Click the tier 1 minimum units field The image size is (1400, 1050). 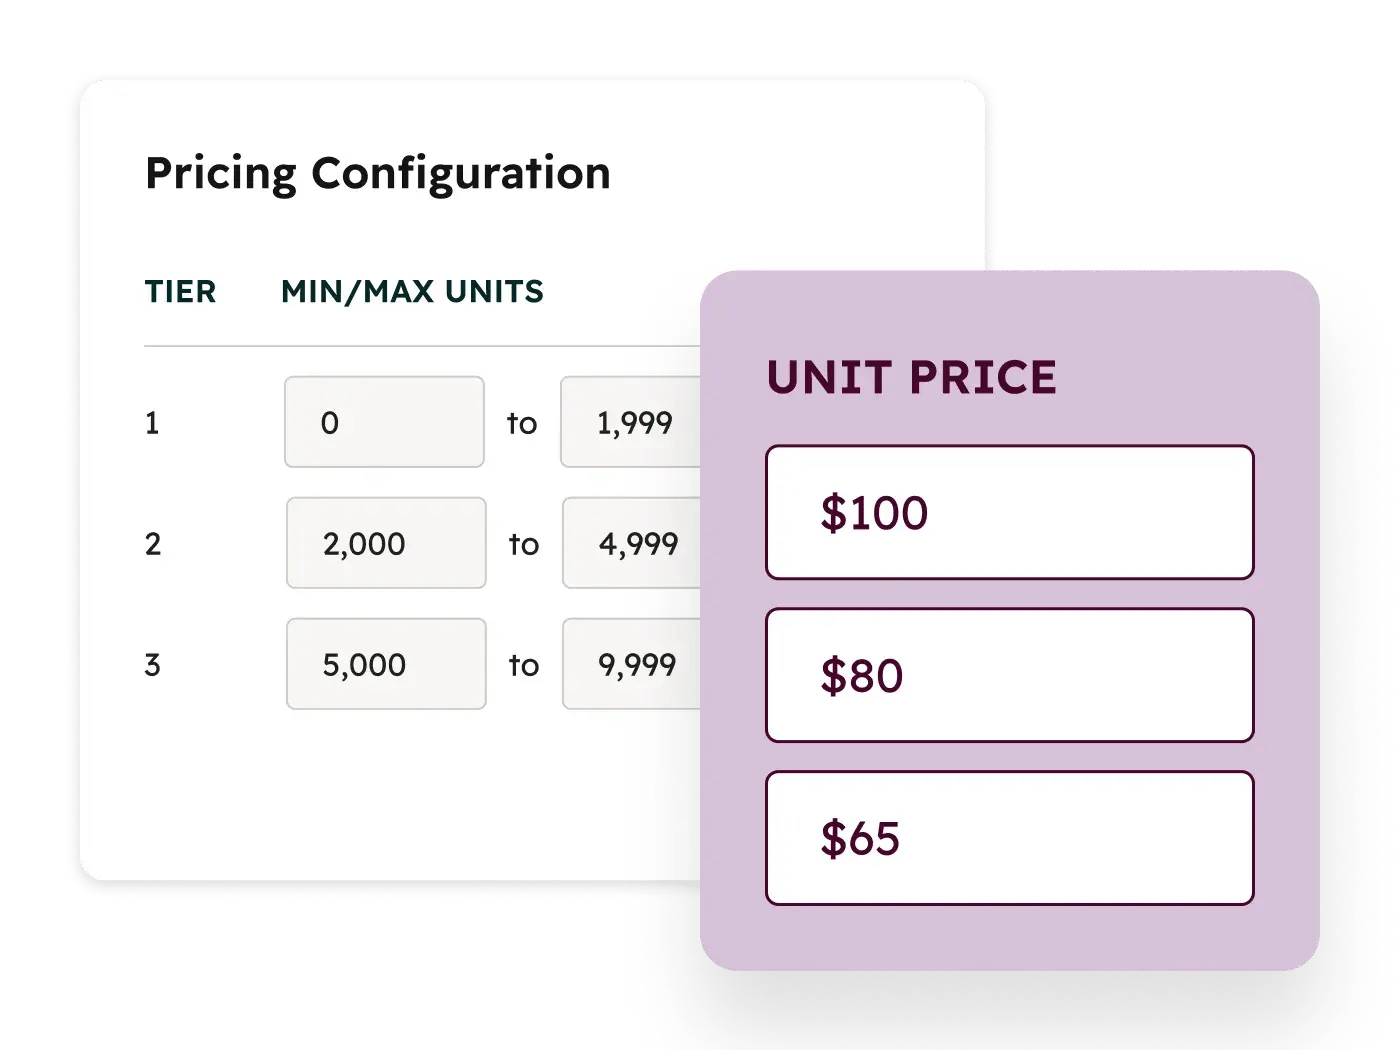pos(384,422)
